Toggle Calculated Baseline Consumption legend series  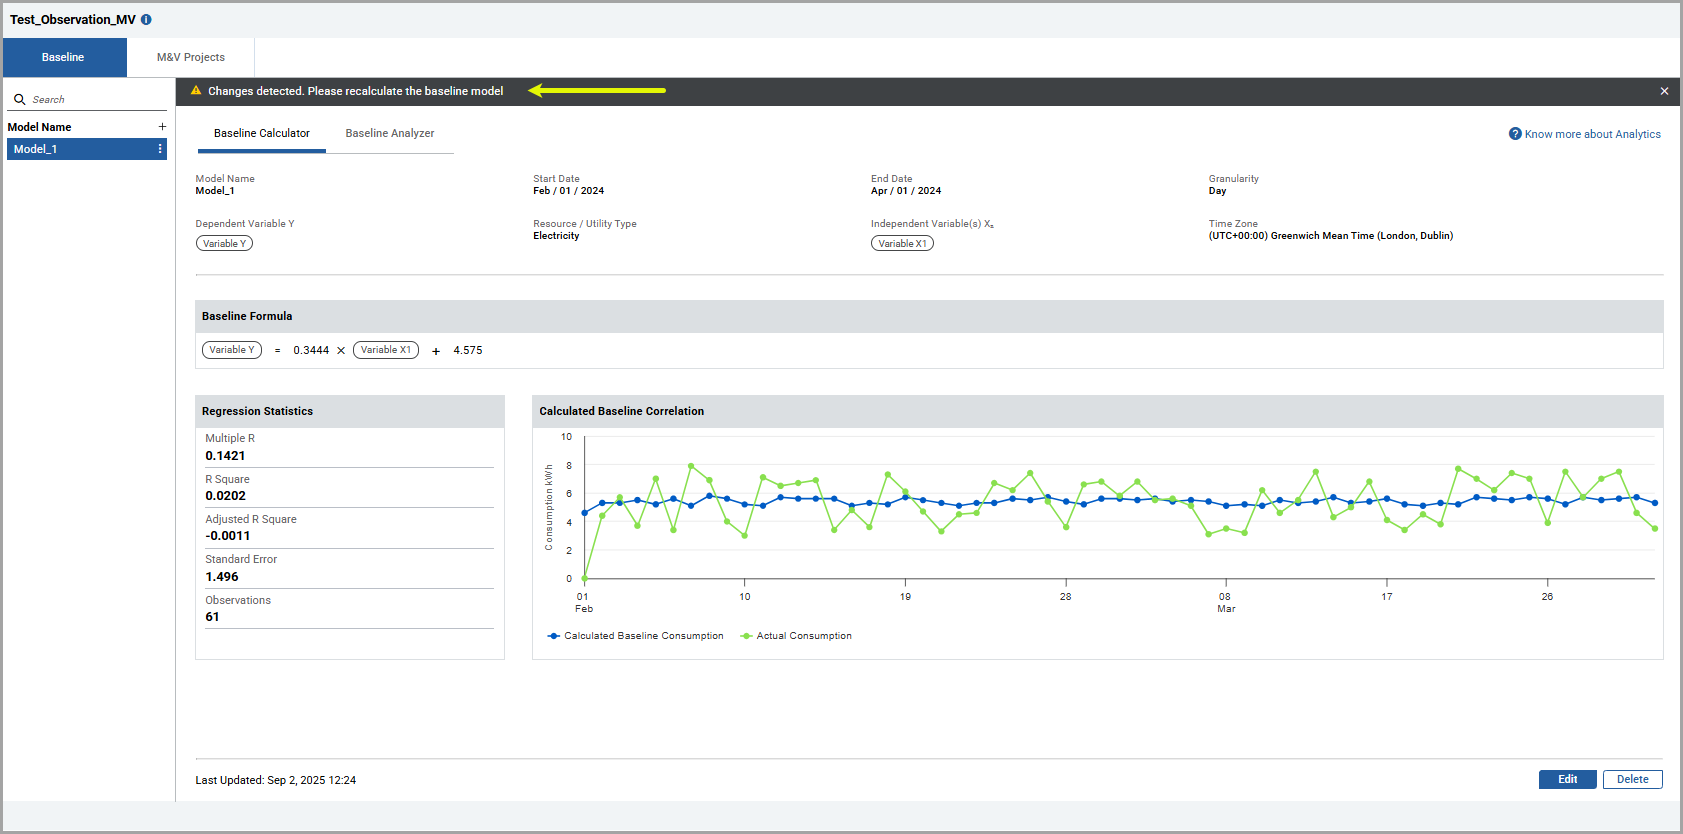point(635,636)
